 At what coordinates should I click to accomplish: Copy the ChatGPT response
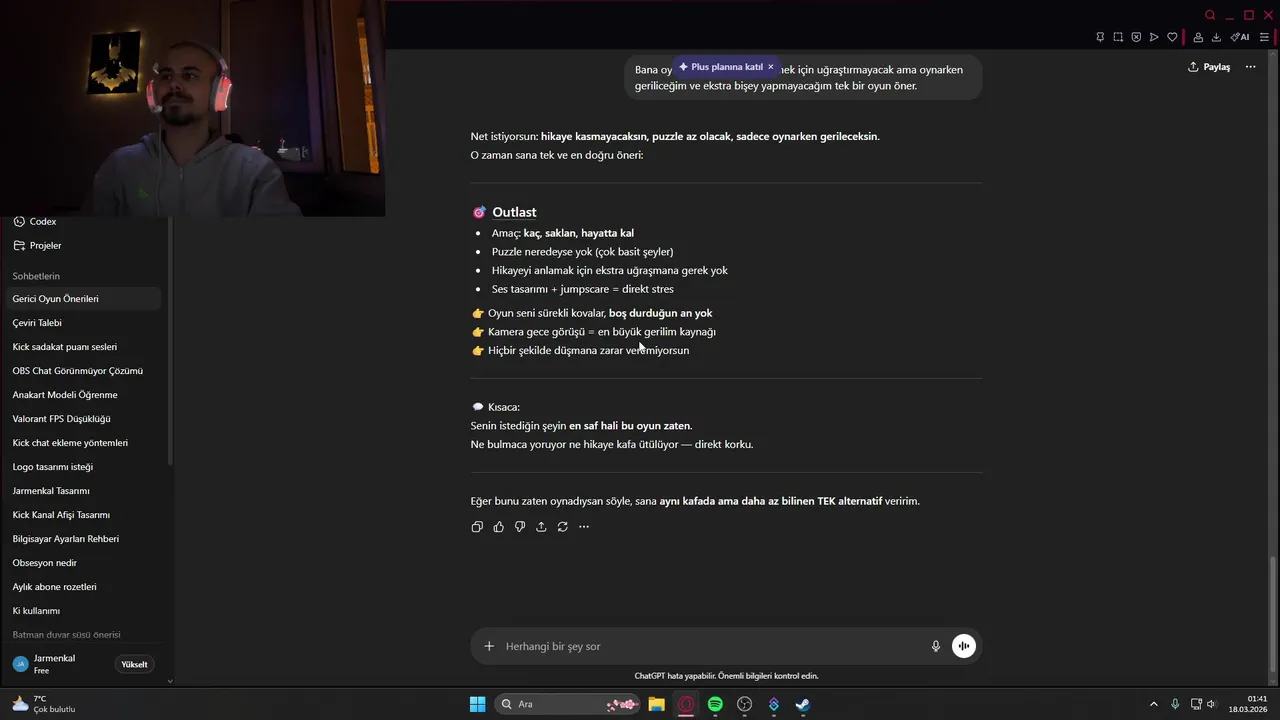pos(477,527)
